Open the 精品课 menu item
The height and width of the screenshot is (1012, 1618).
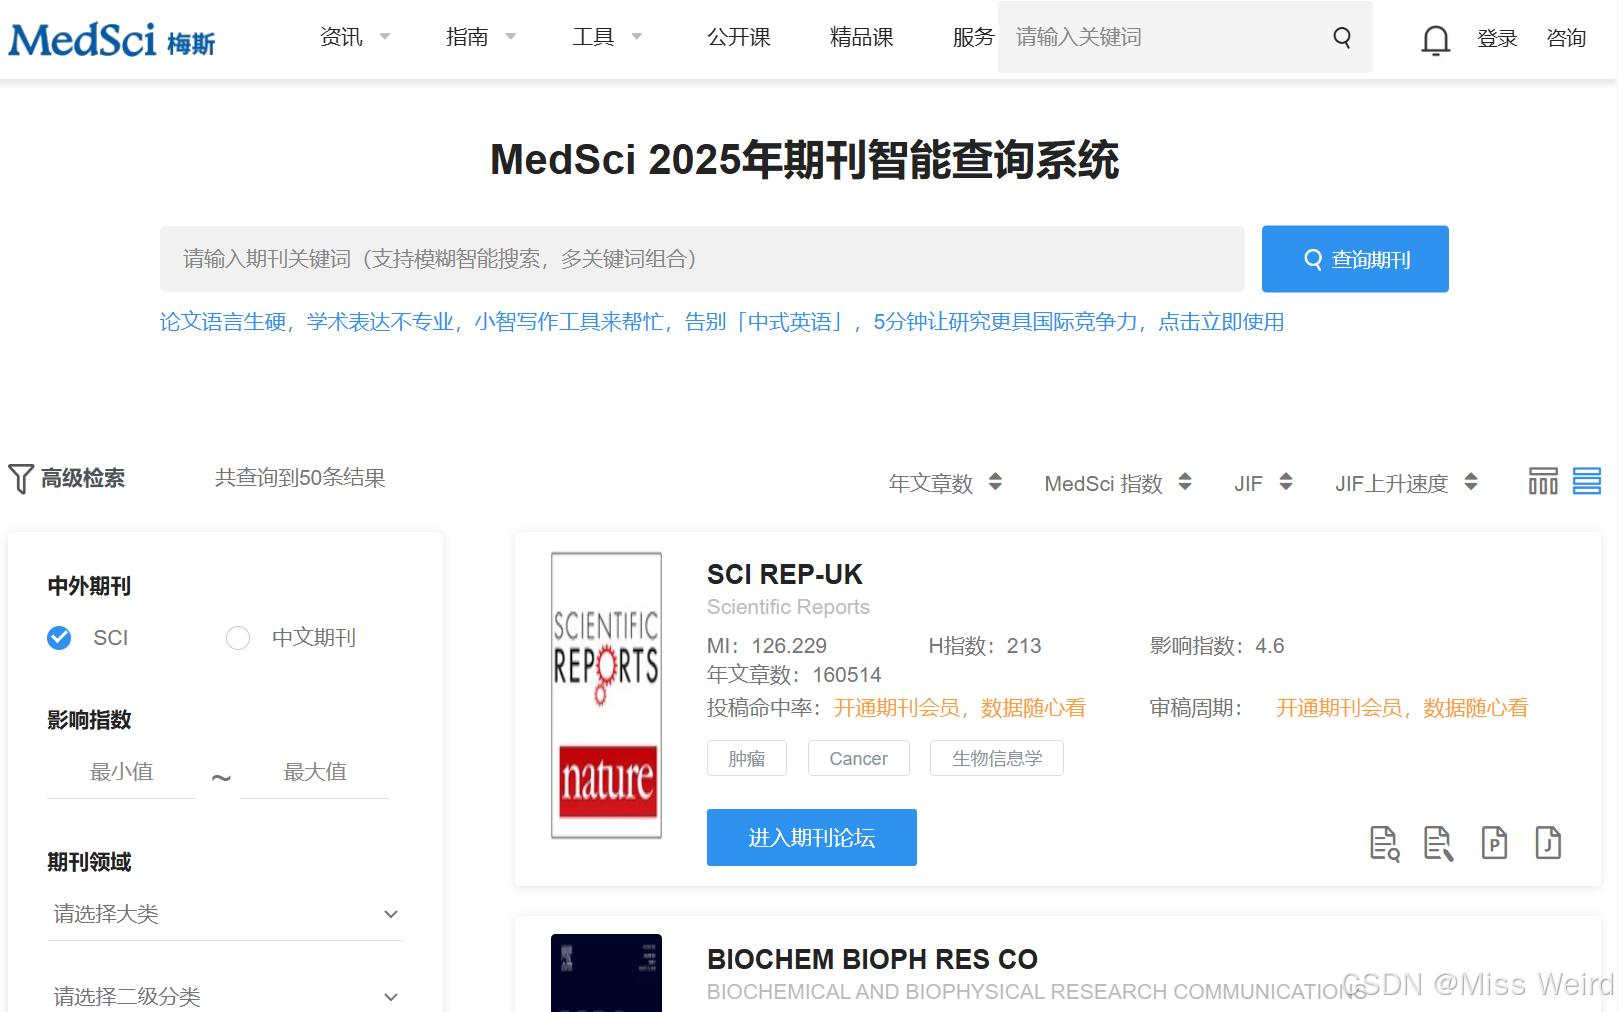pyautogui.click(x=862, y=37)
